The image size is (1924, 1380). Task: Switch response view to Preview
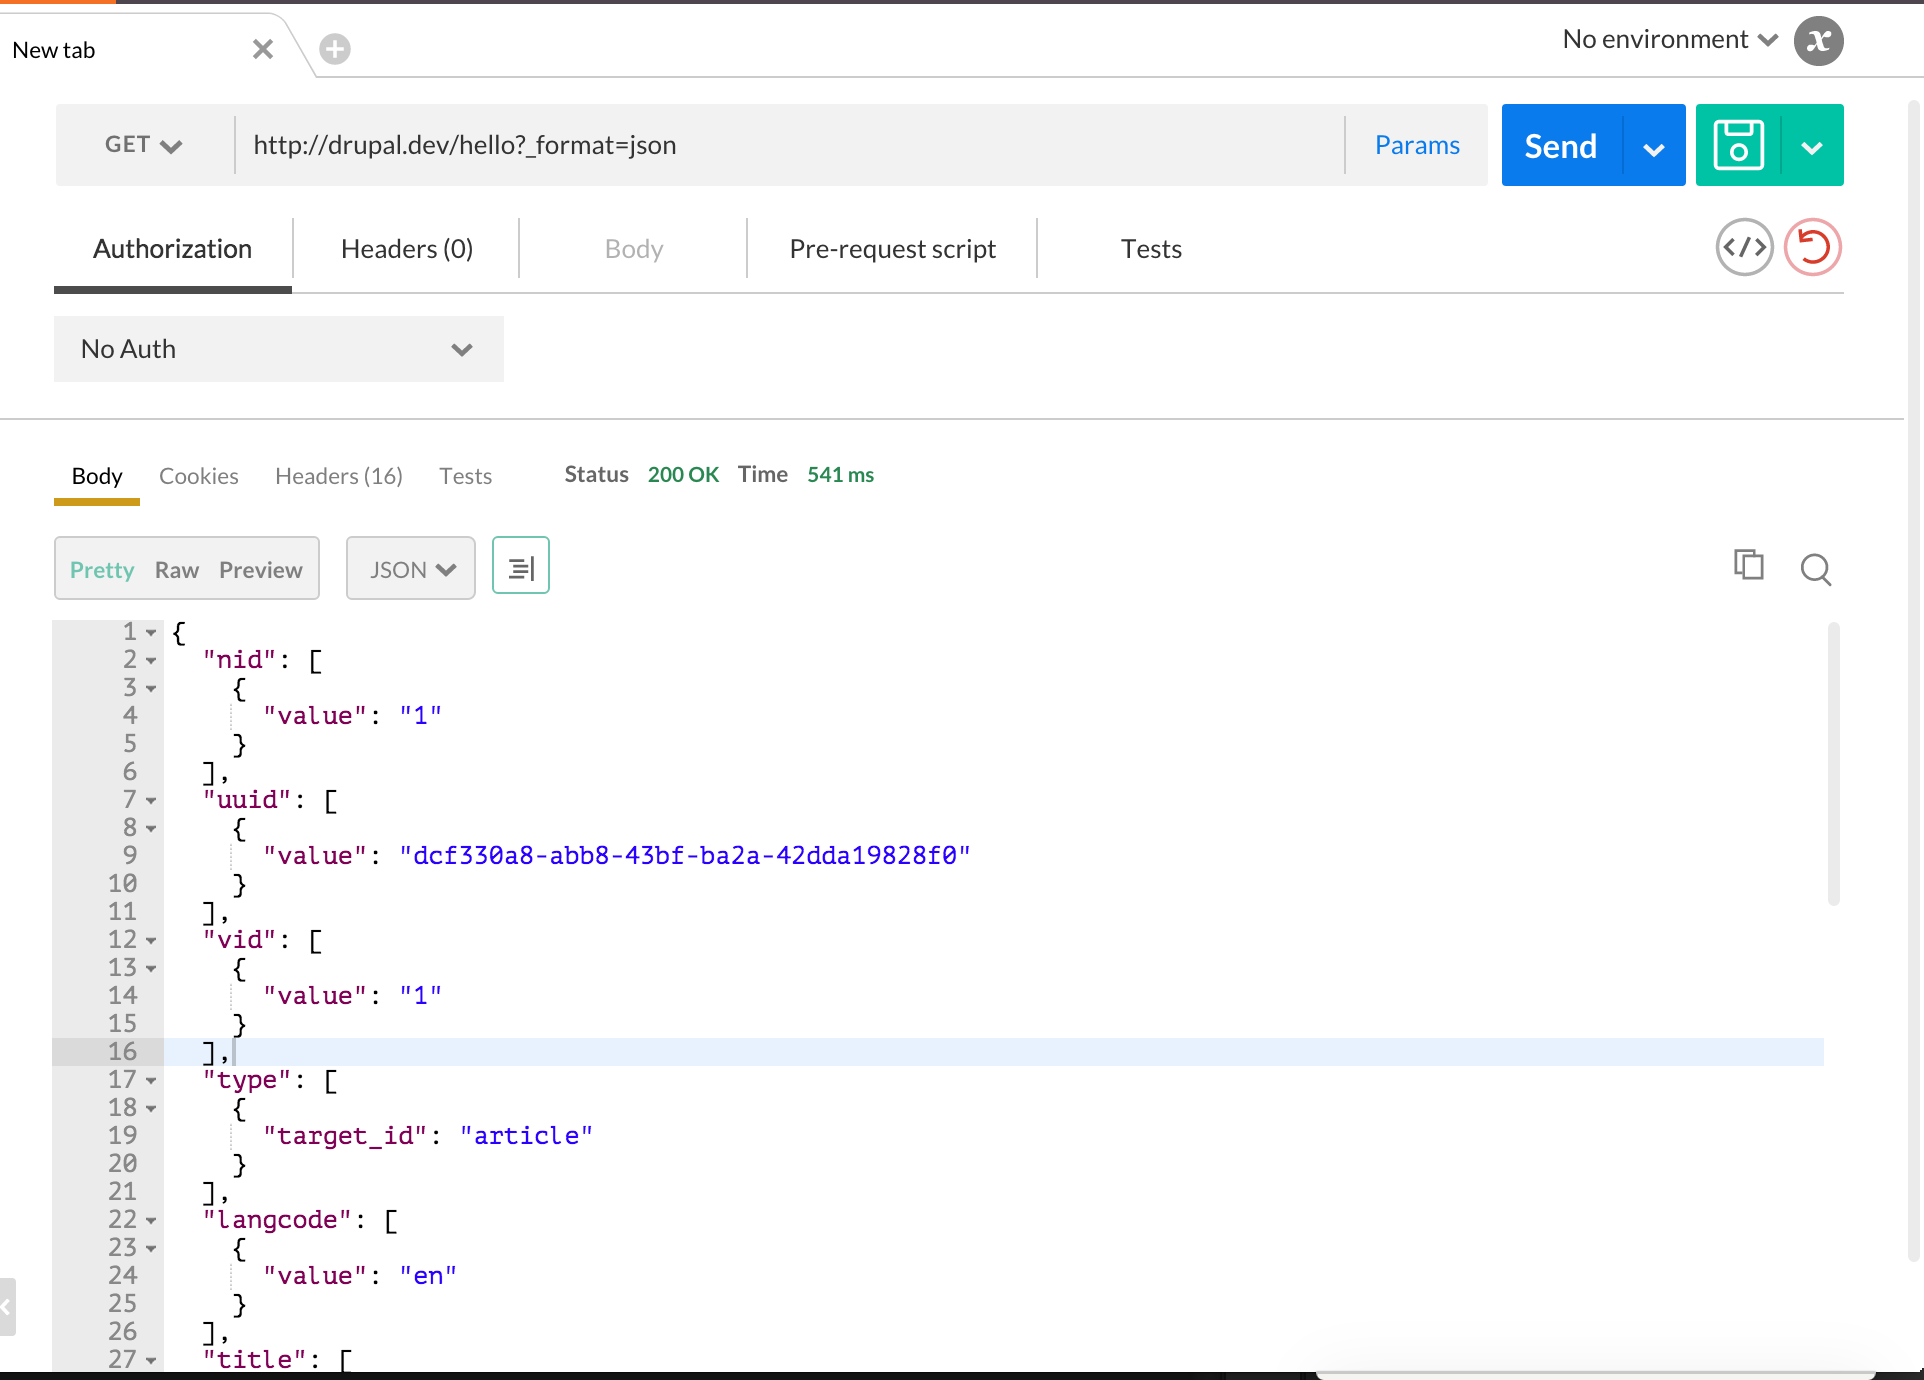(261, 570)
